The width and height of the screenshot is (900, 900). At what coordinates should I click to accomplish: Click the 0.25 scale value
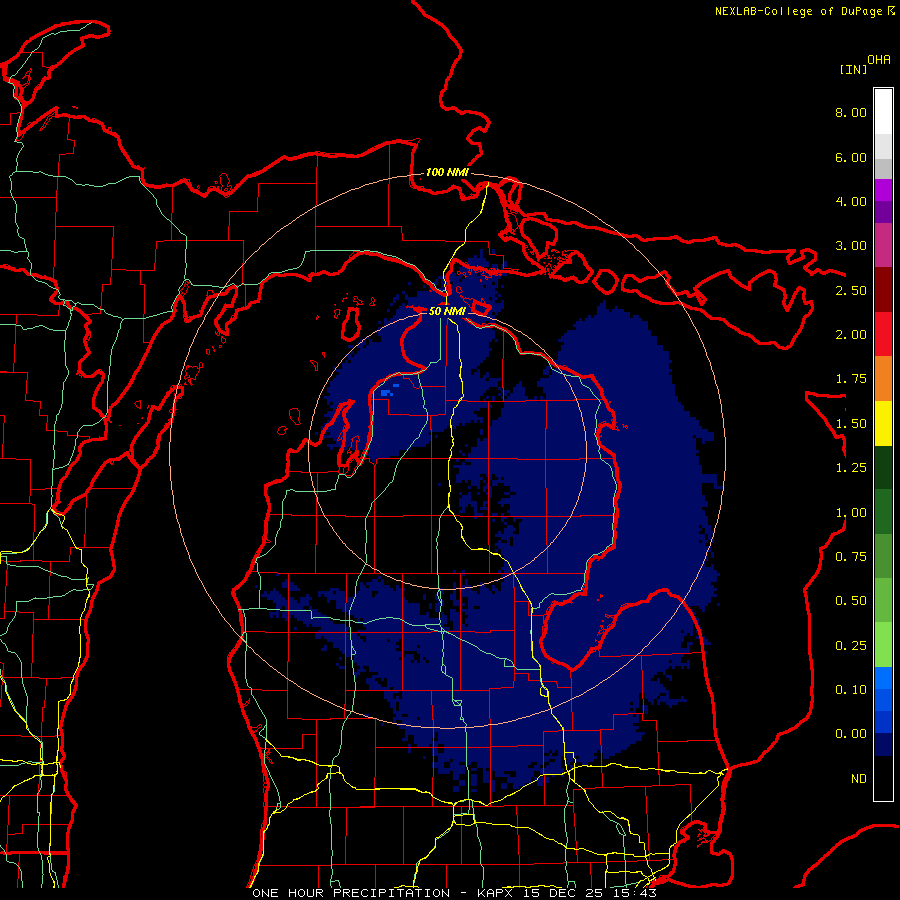tap(851, 646)
